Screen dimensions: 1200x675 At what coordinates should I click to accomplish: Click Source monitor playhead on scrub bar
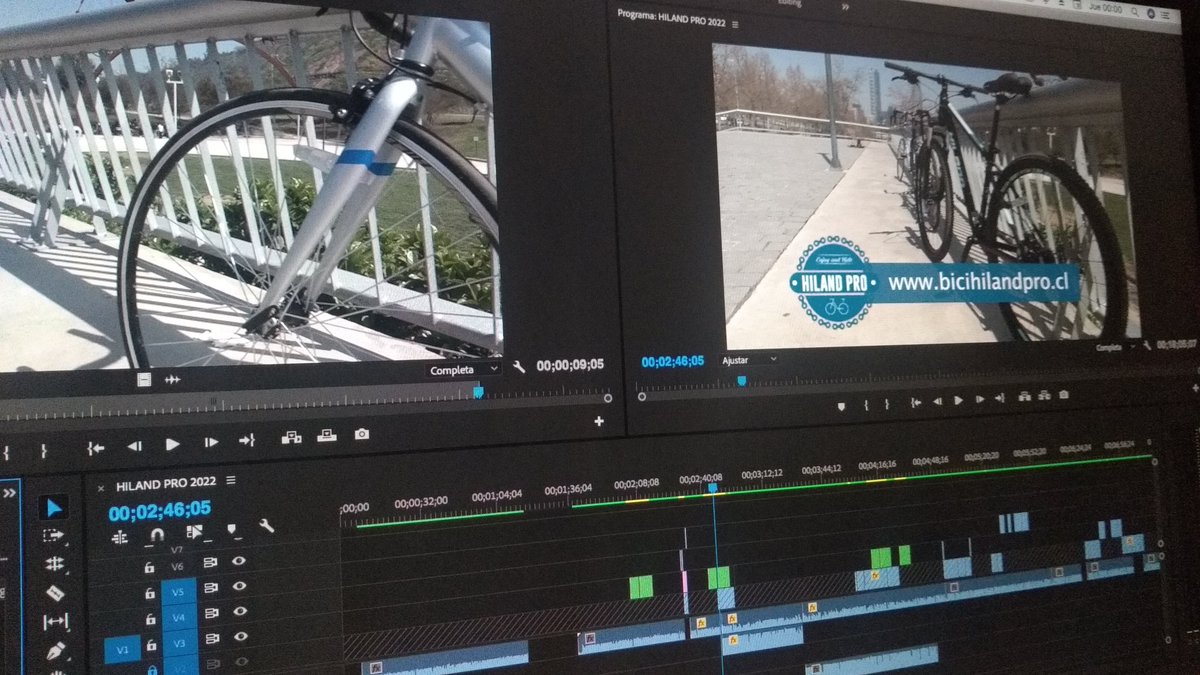(x=478, y=392)
